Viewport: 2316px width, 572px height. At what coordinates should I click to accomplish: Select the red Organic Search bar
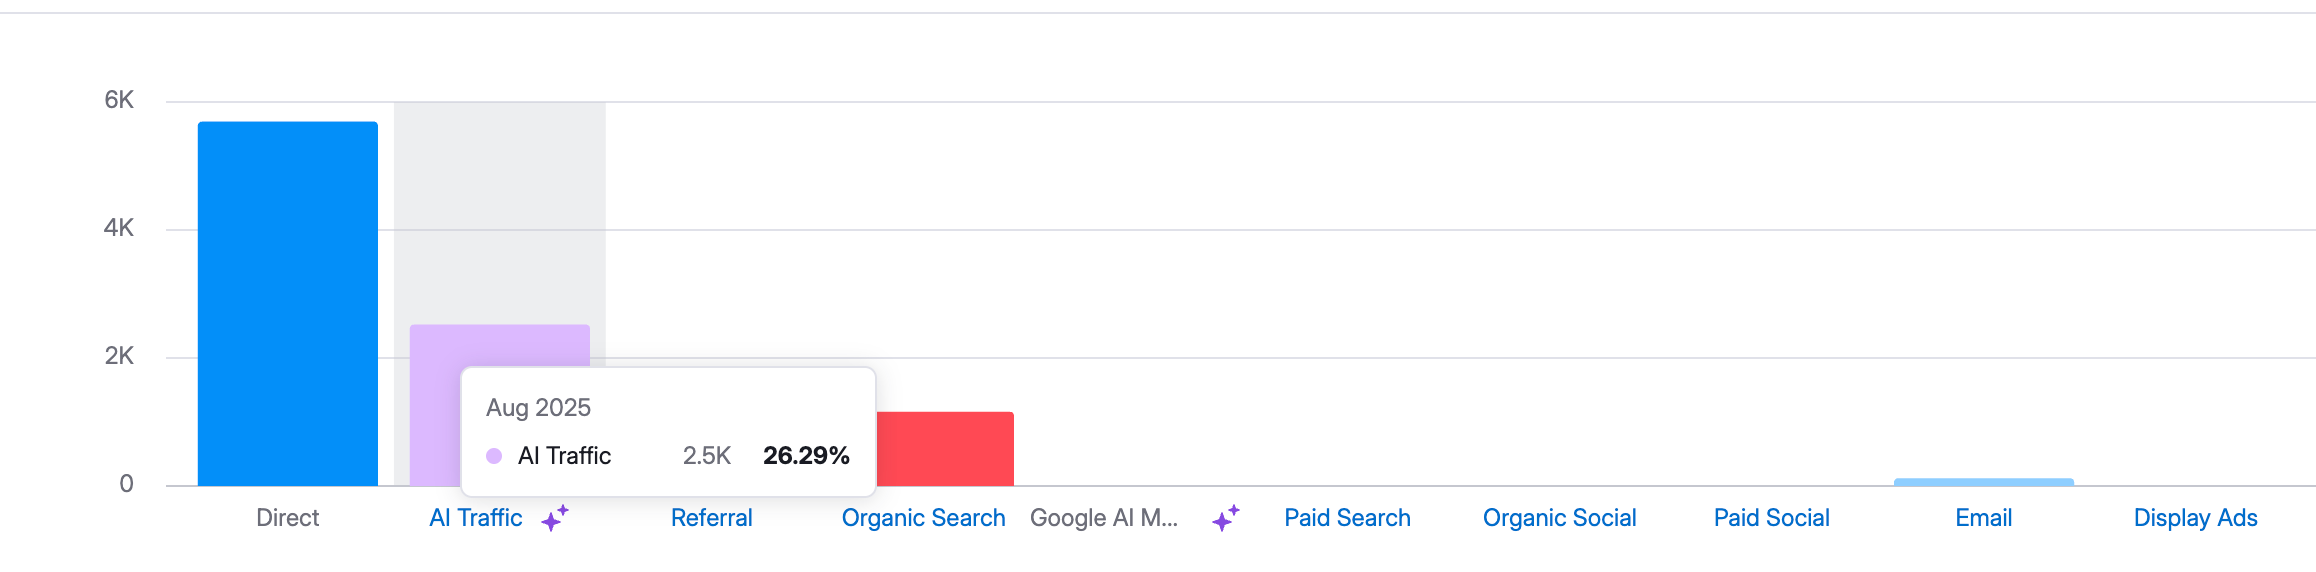(945, 449)
